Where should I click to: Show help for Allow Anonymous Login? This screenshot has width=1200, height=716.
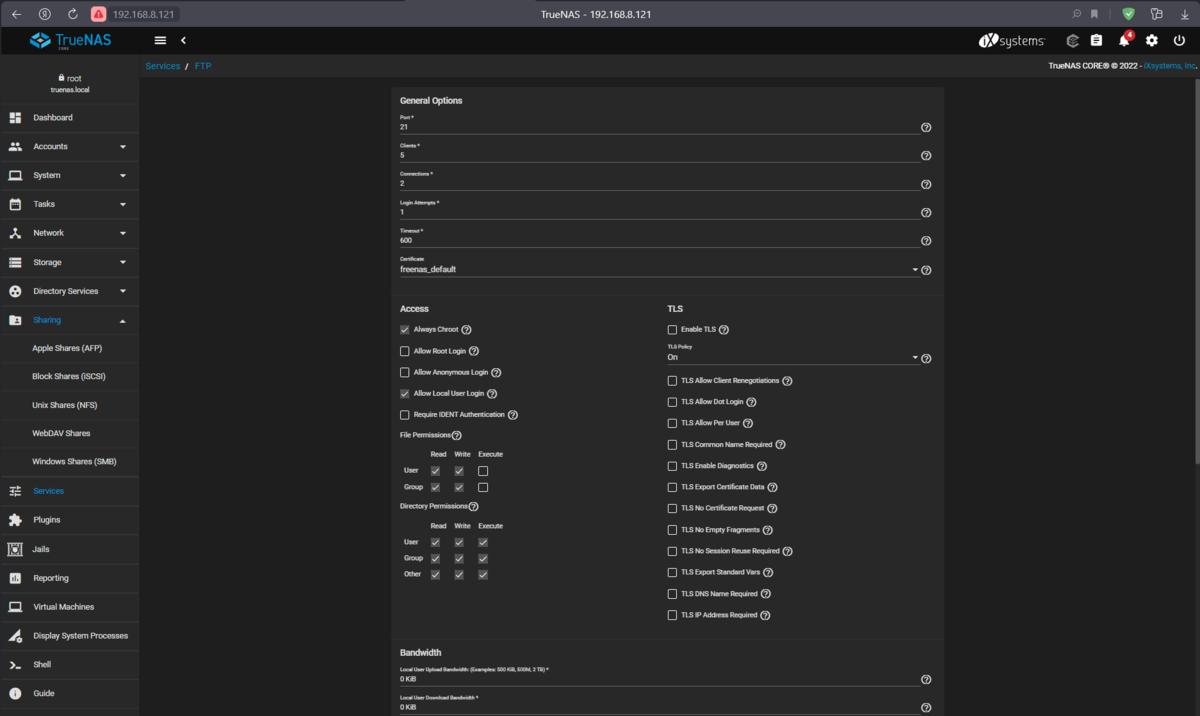coord(496,372)
